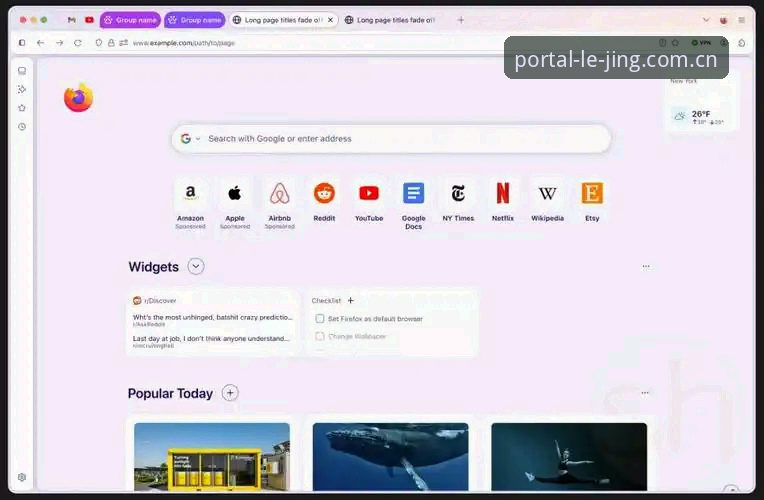This screenshot has width=764, height=500.
Task: Open the list all tabs chevron
Action: click(x=706, y=20)
